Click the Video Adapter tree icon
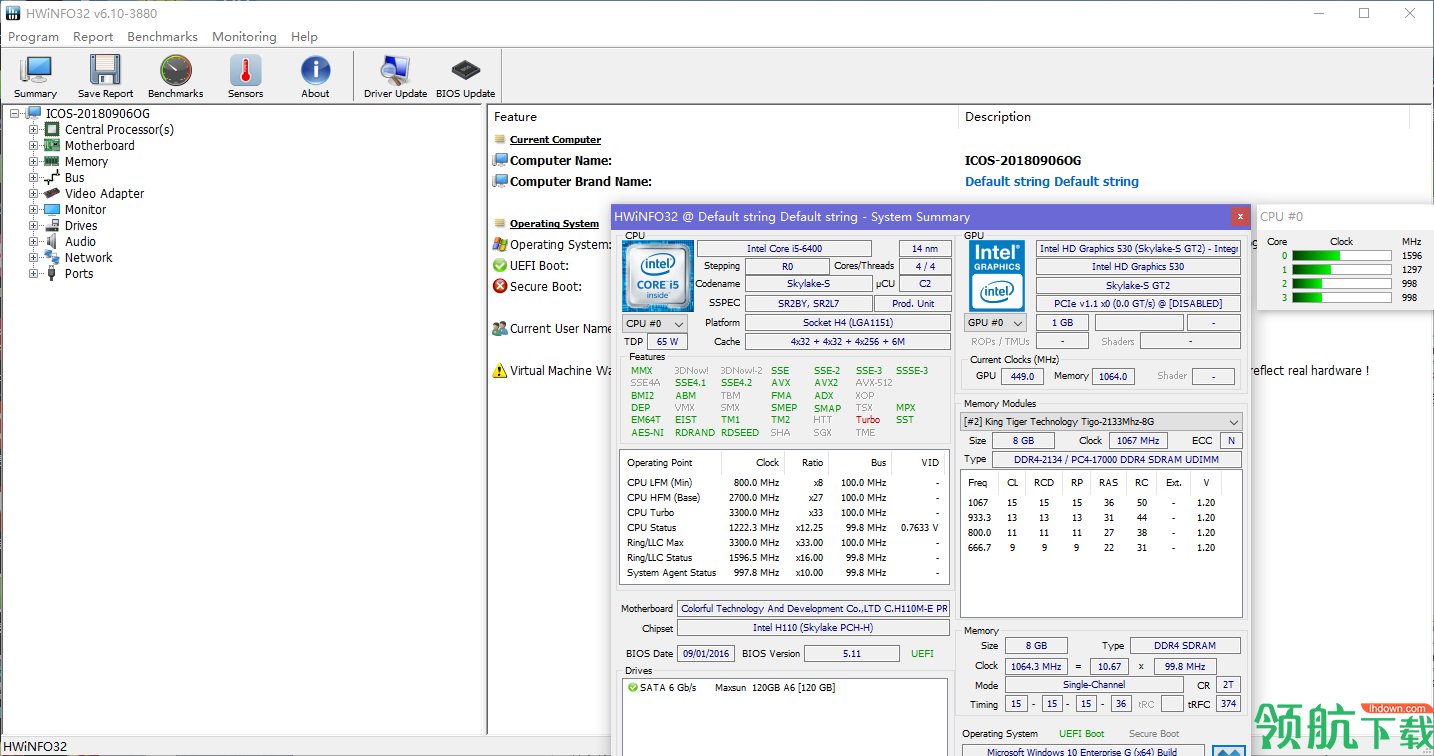 pos(52,193)
